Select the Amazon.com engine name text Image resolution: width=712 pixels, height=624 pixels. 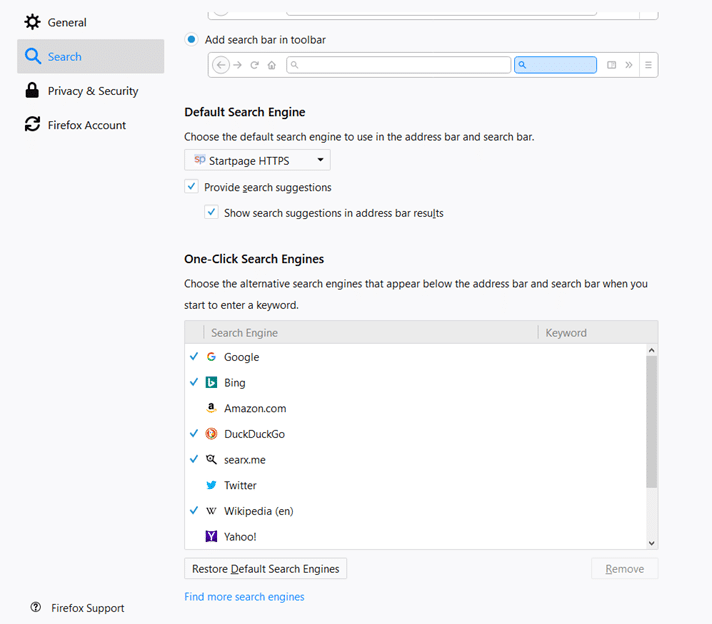tap(255, 408)
